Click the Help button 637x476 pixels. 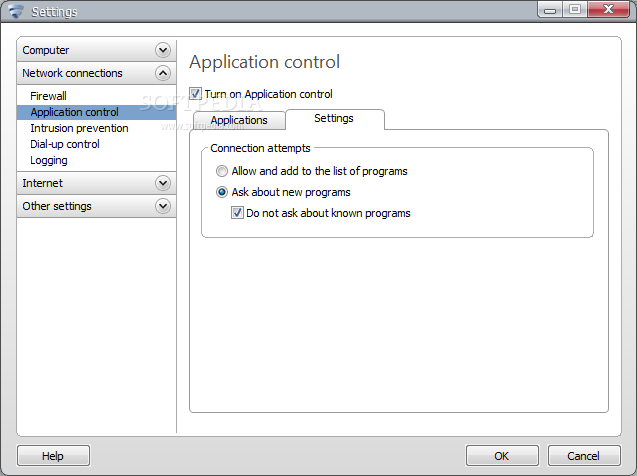coord(53,456)
